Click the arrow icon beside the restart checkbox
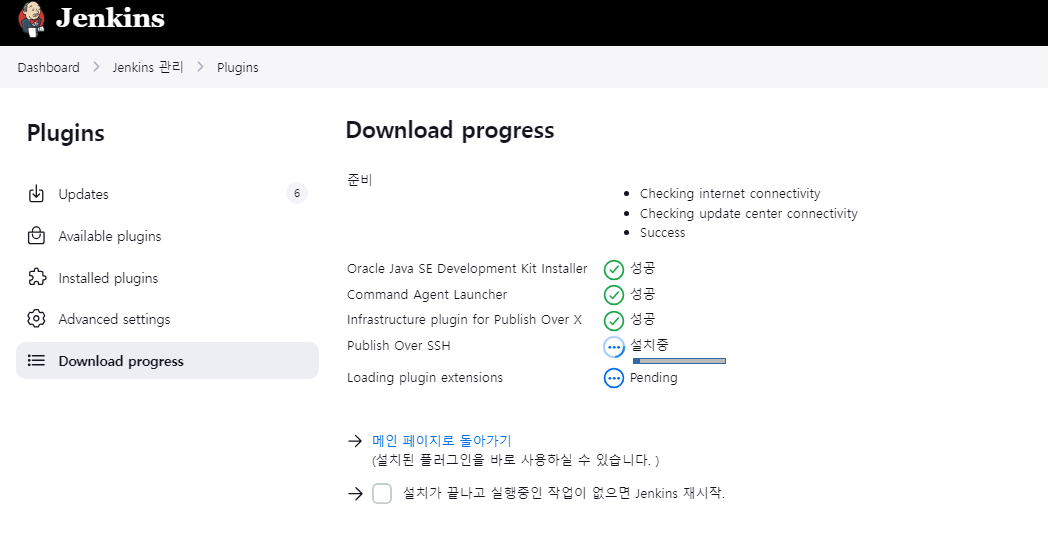Image resolution: width=1048 pixels, height=535 pixels. pos(355,494)
